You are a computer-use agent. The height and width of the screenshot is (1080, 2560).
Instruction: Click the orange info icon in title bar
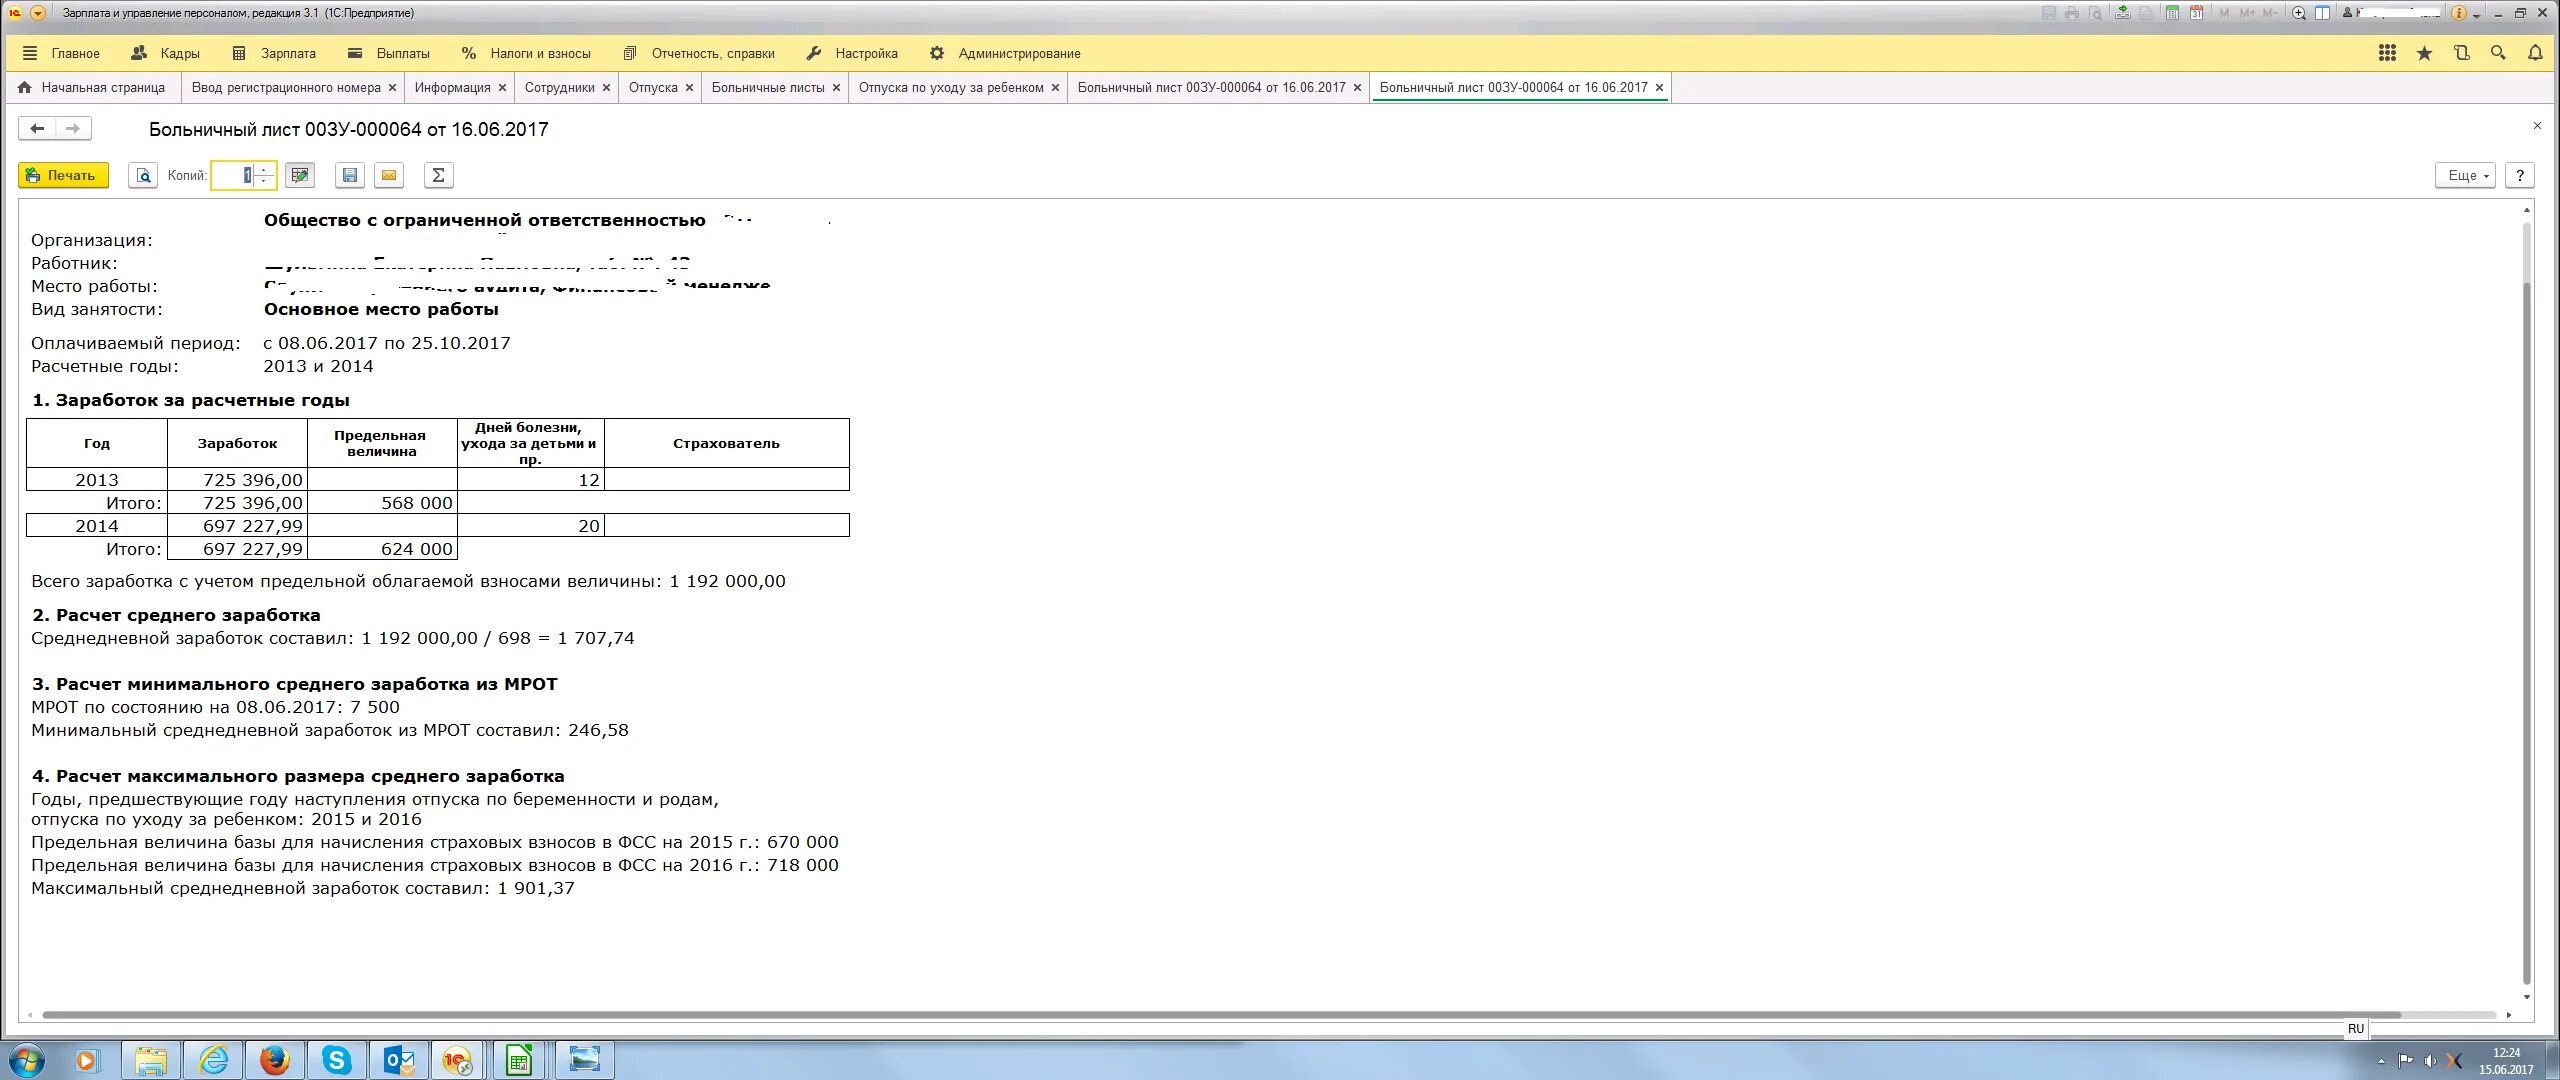2459,13
